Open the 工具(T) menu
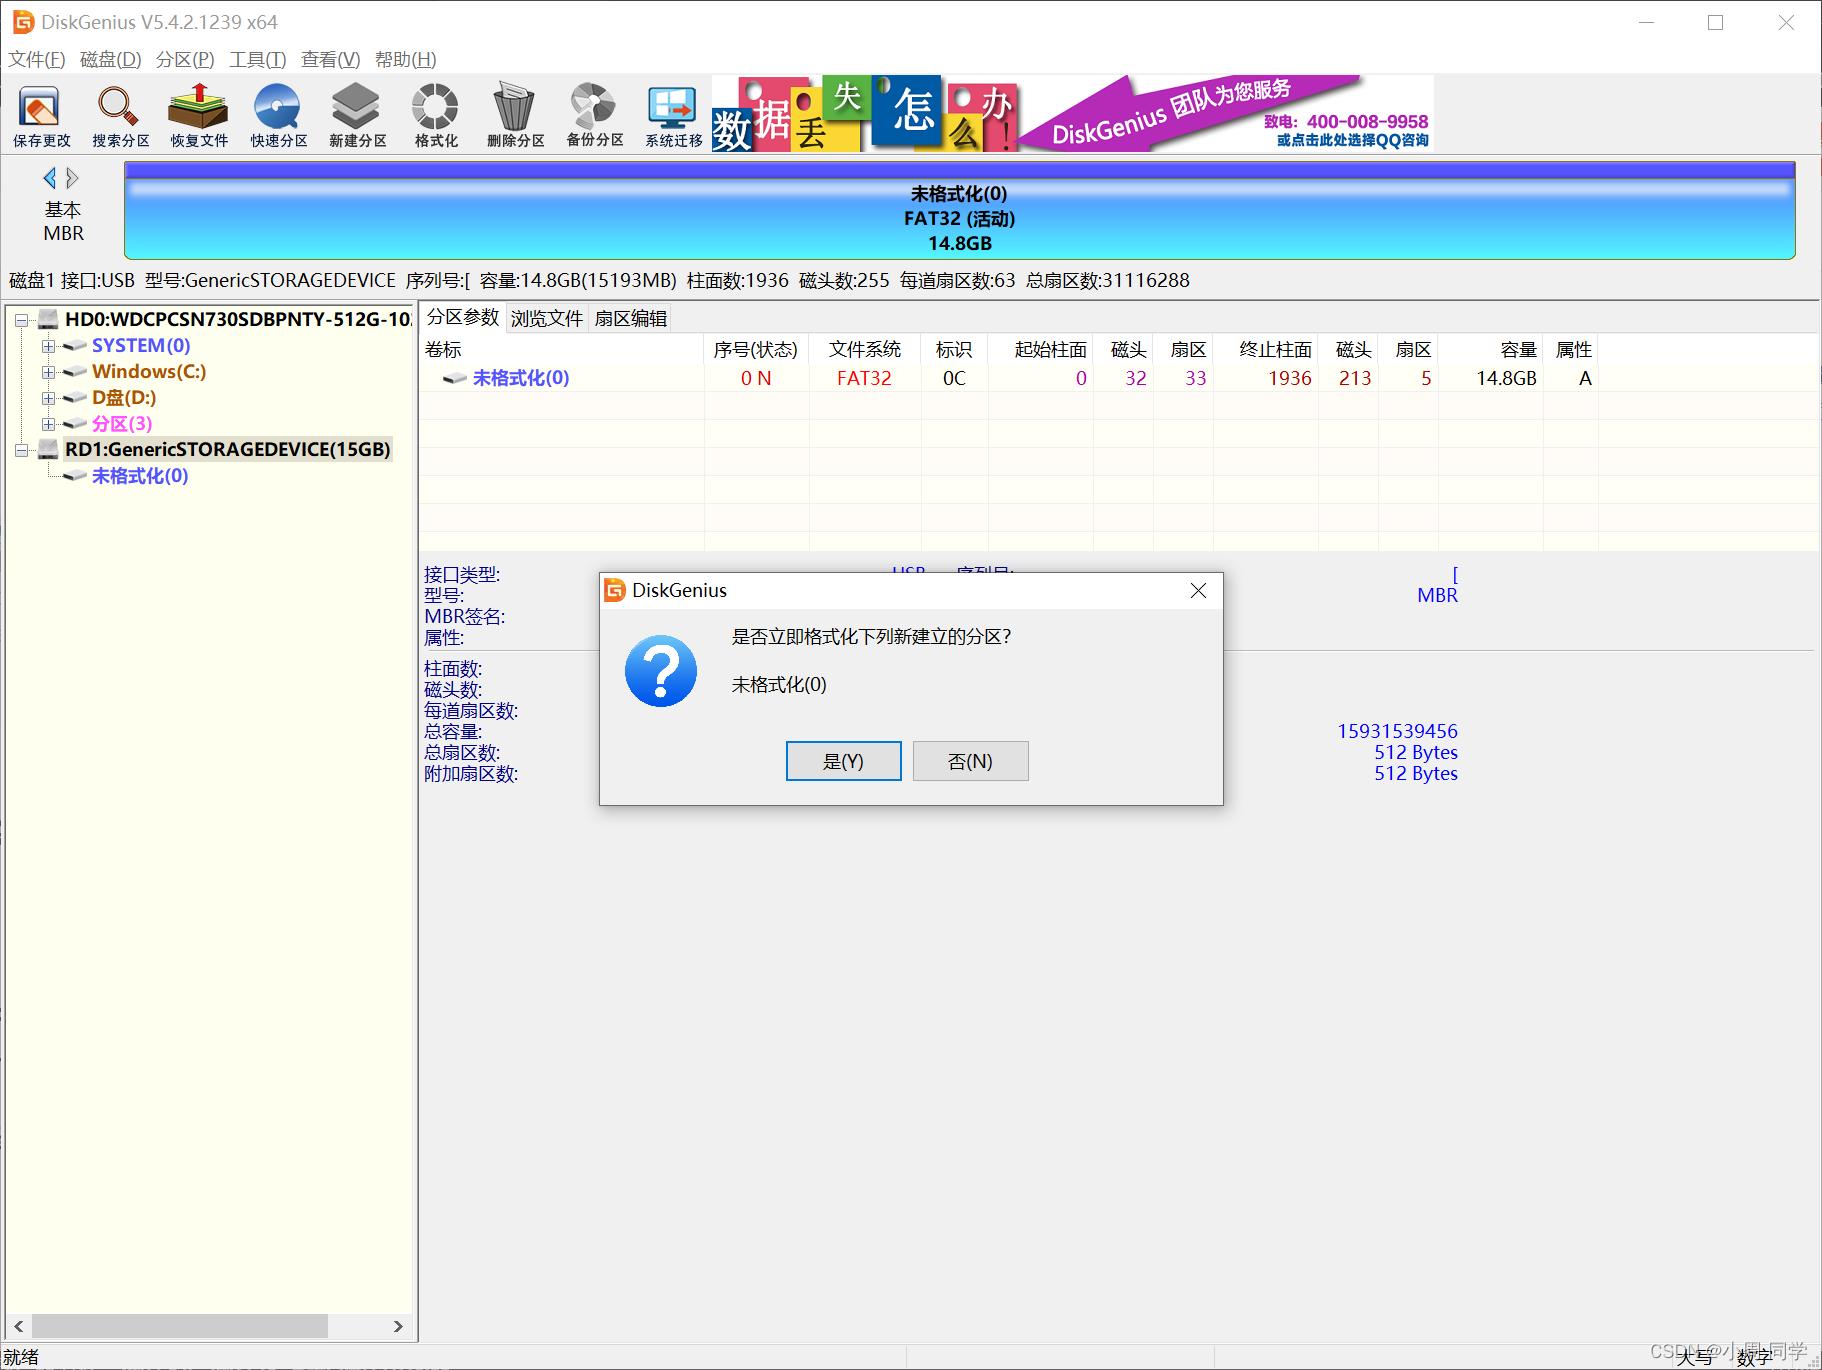The width and height of the screenshot is (1822, 1370). [258, 59]
